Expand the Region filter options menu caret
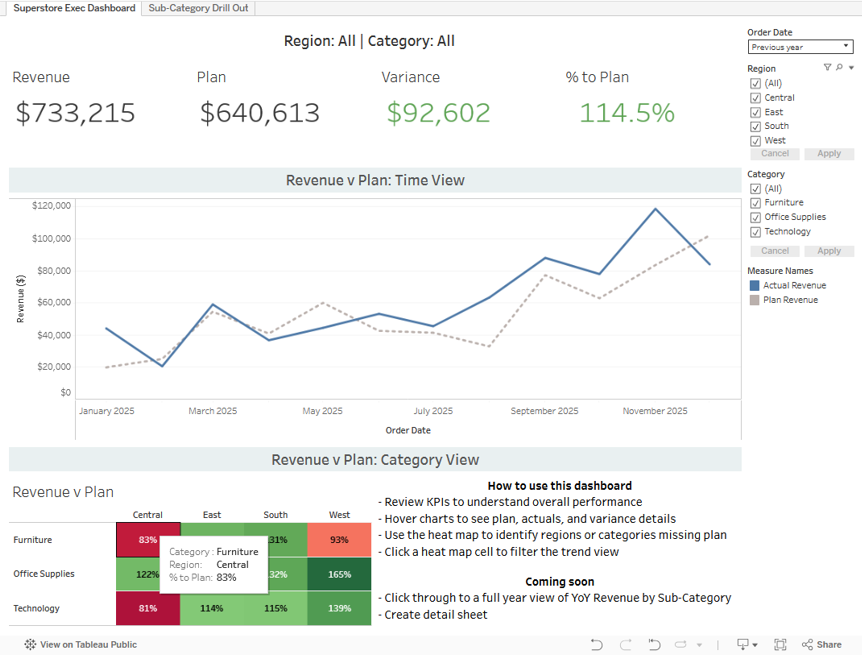 pyautogui.click(x=852, y=67)
